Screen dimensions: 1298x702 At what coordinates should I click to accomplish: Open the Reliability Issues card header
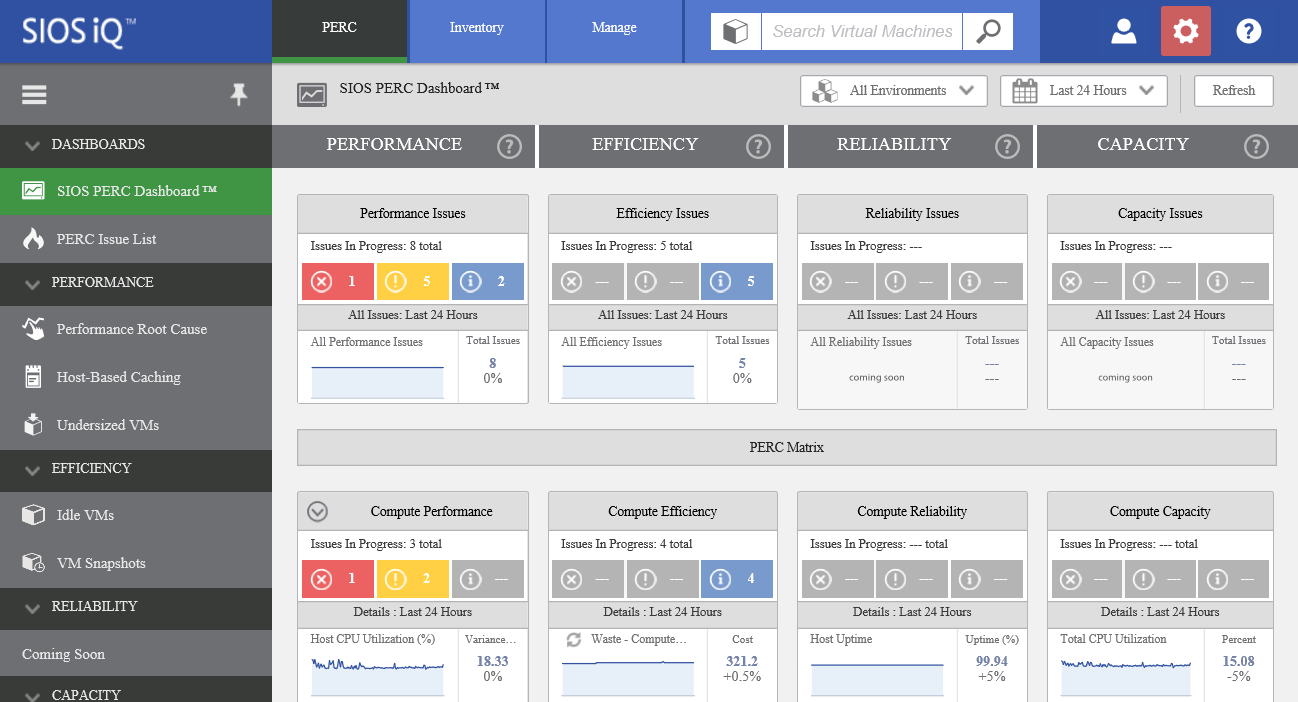point(912,213)
